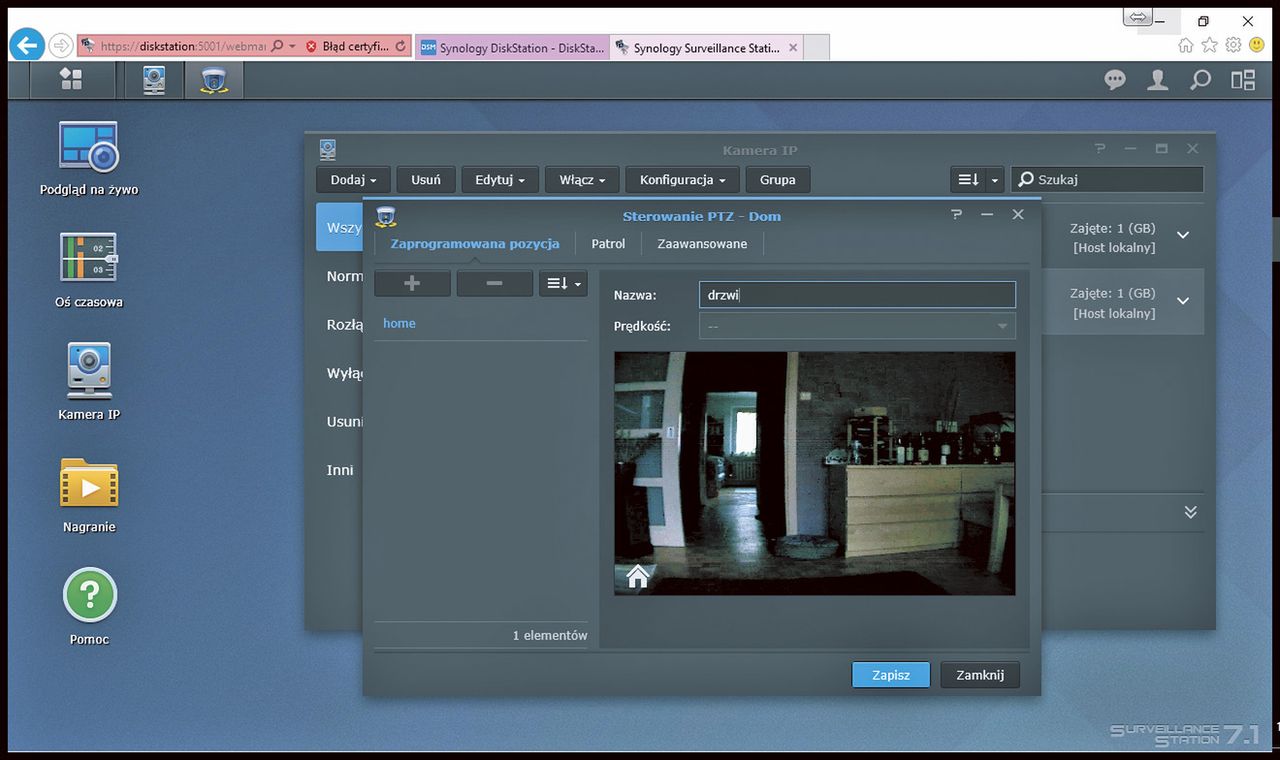This screenshot has height=760, width=1280.
Task: Focus the Szukaj search field
Action: tap(1107, 180)
